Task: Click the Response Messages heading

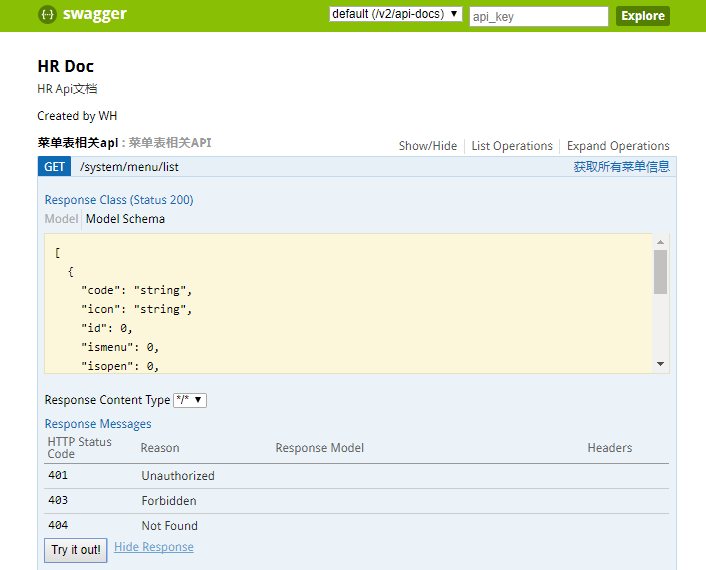Action: [x=98, y=424]
